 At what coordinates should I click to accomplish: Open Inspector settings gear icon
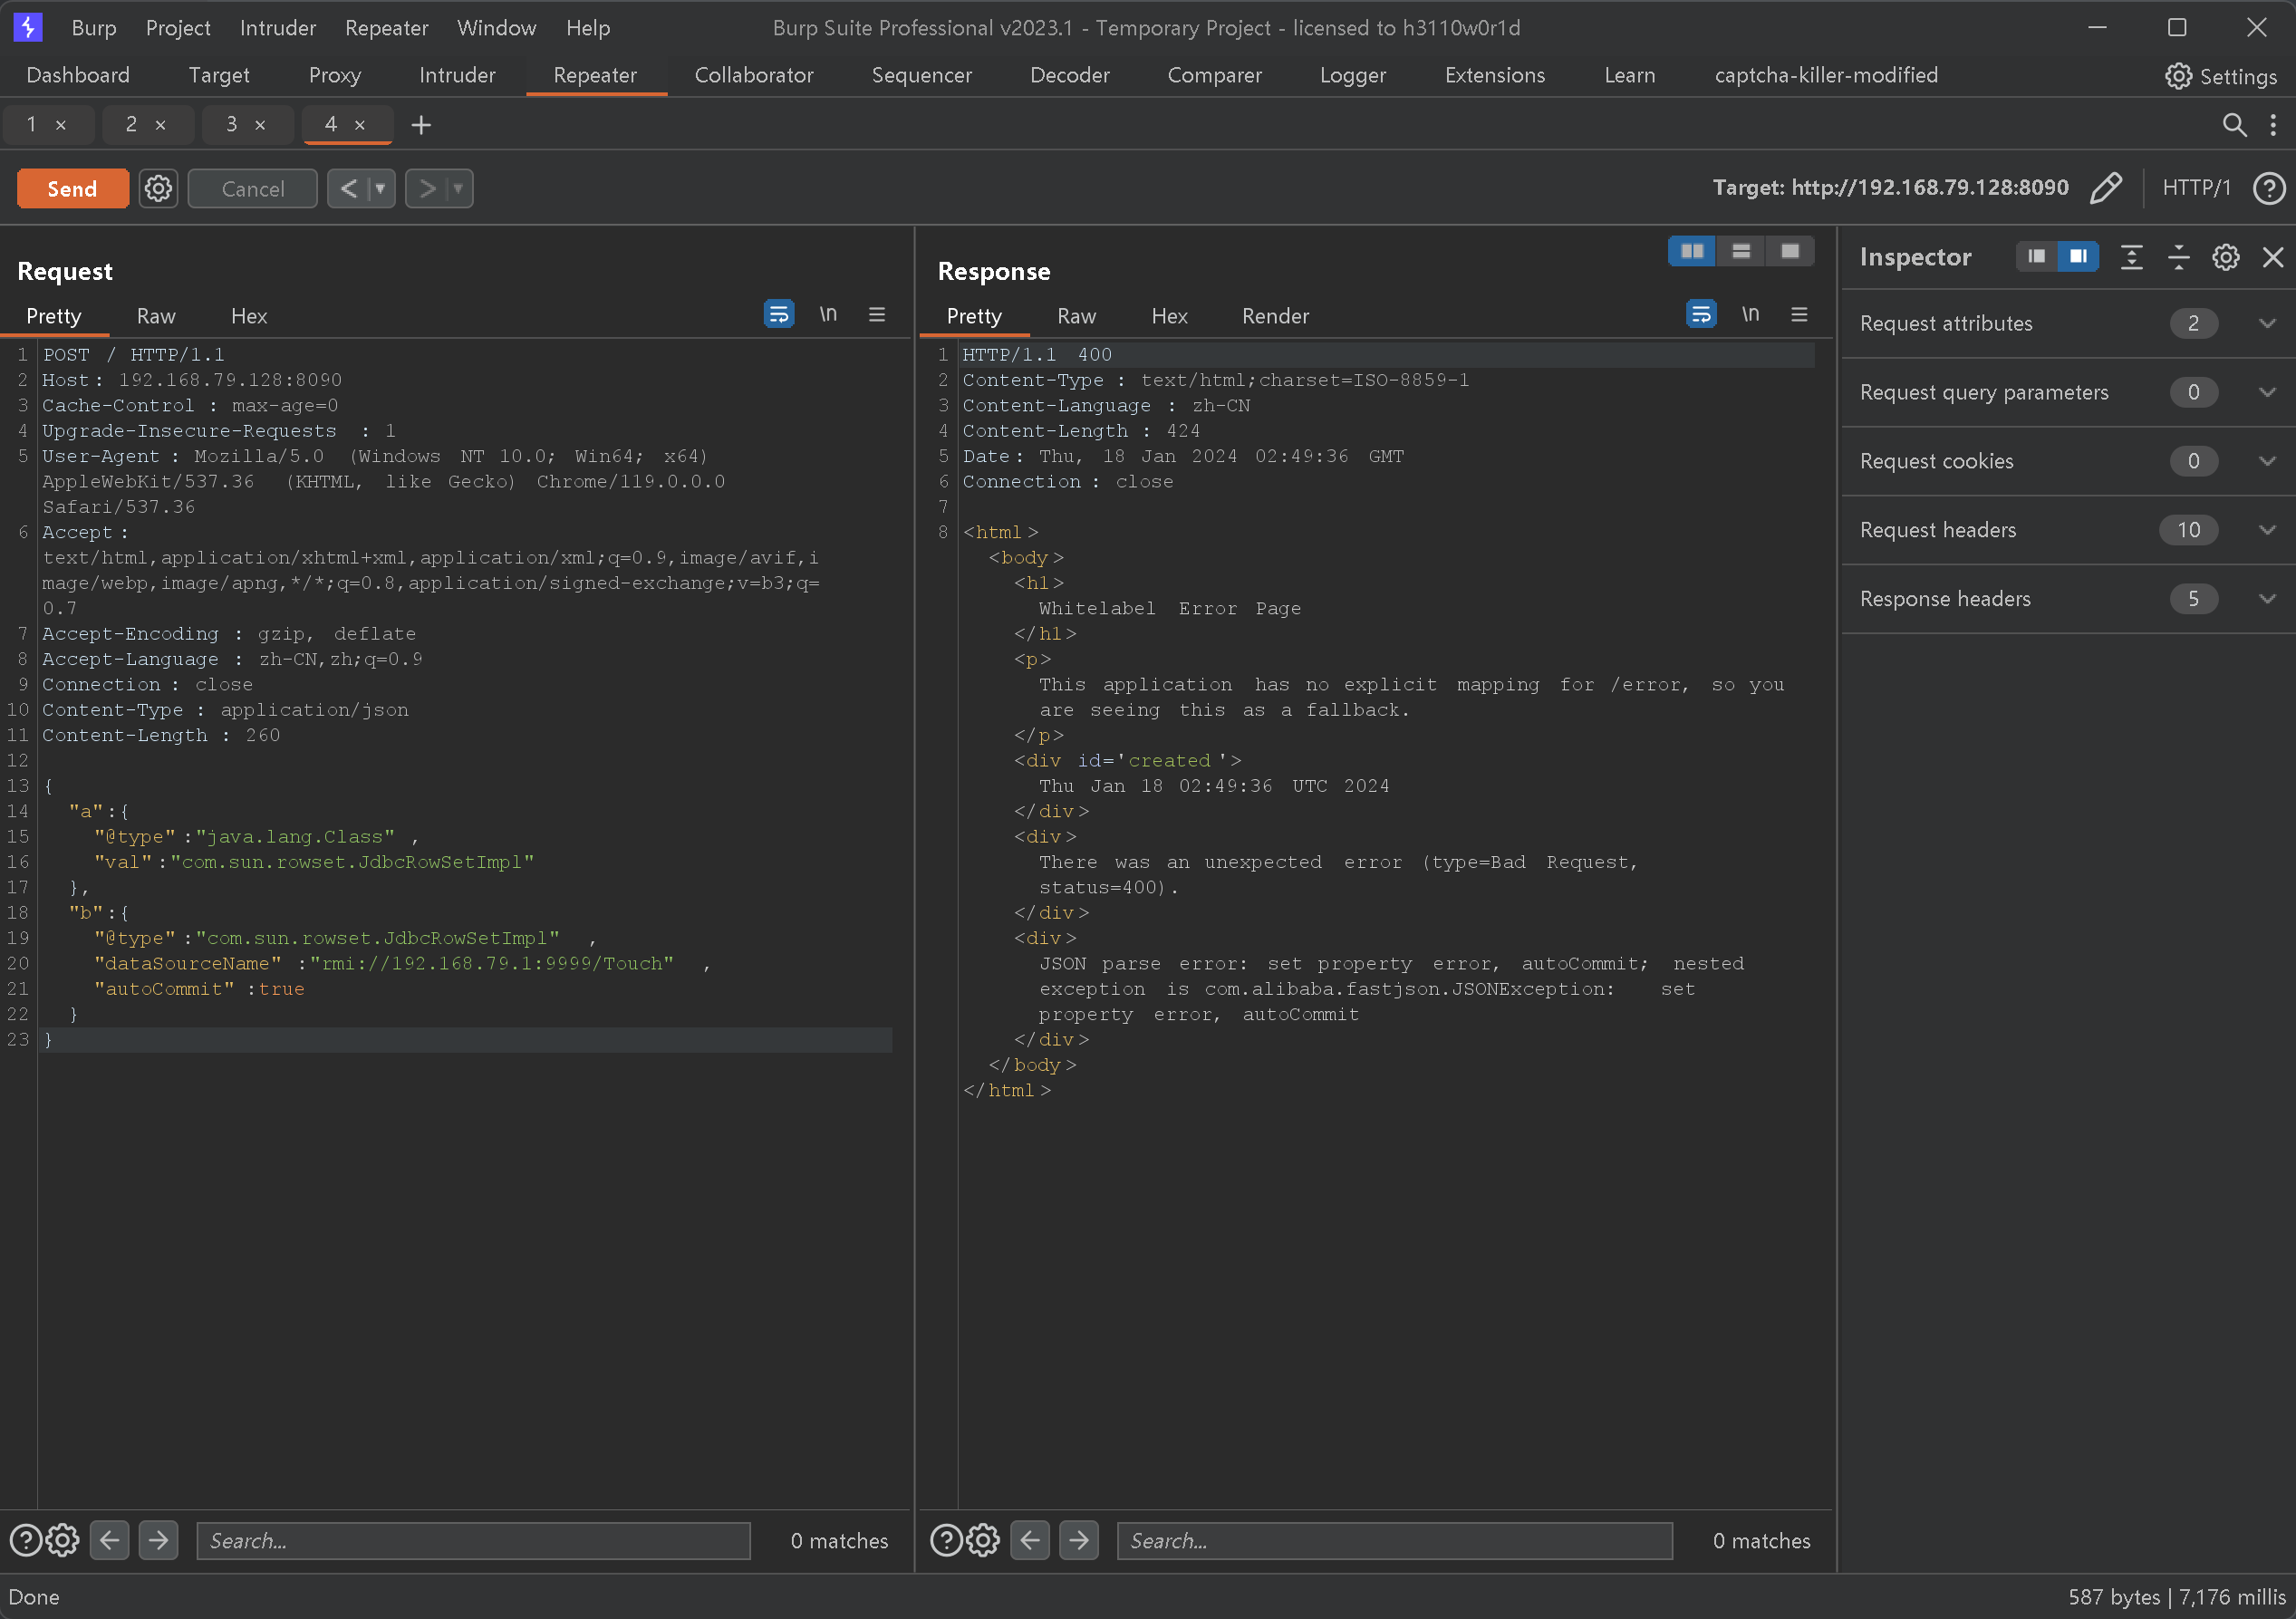coord(2225,257)
